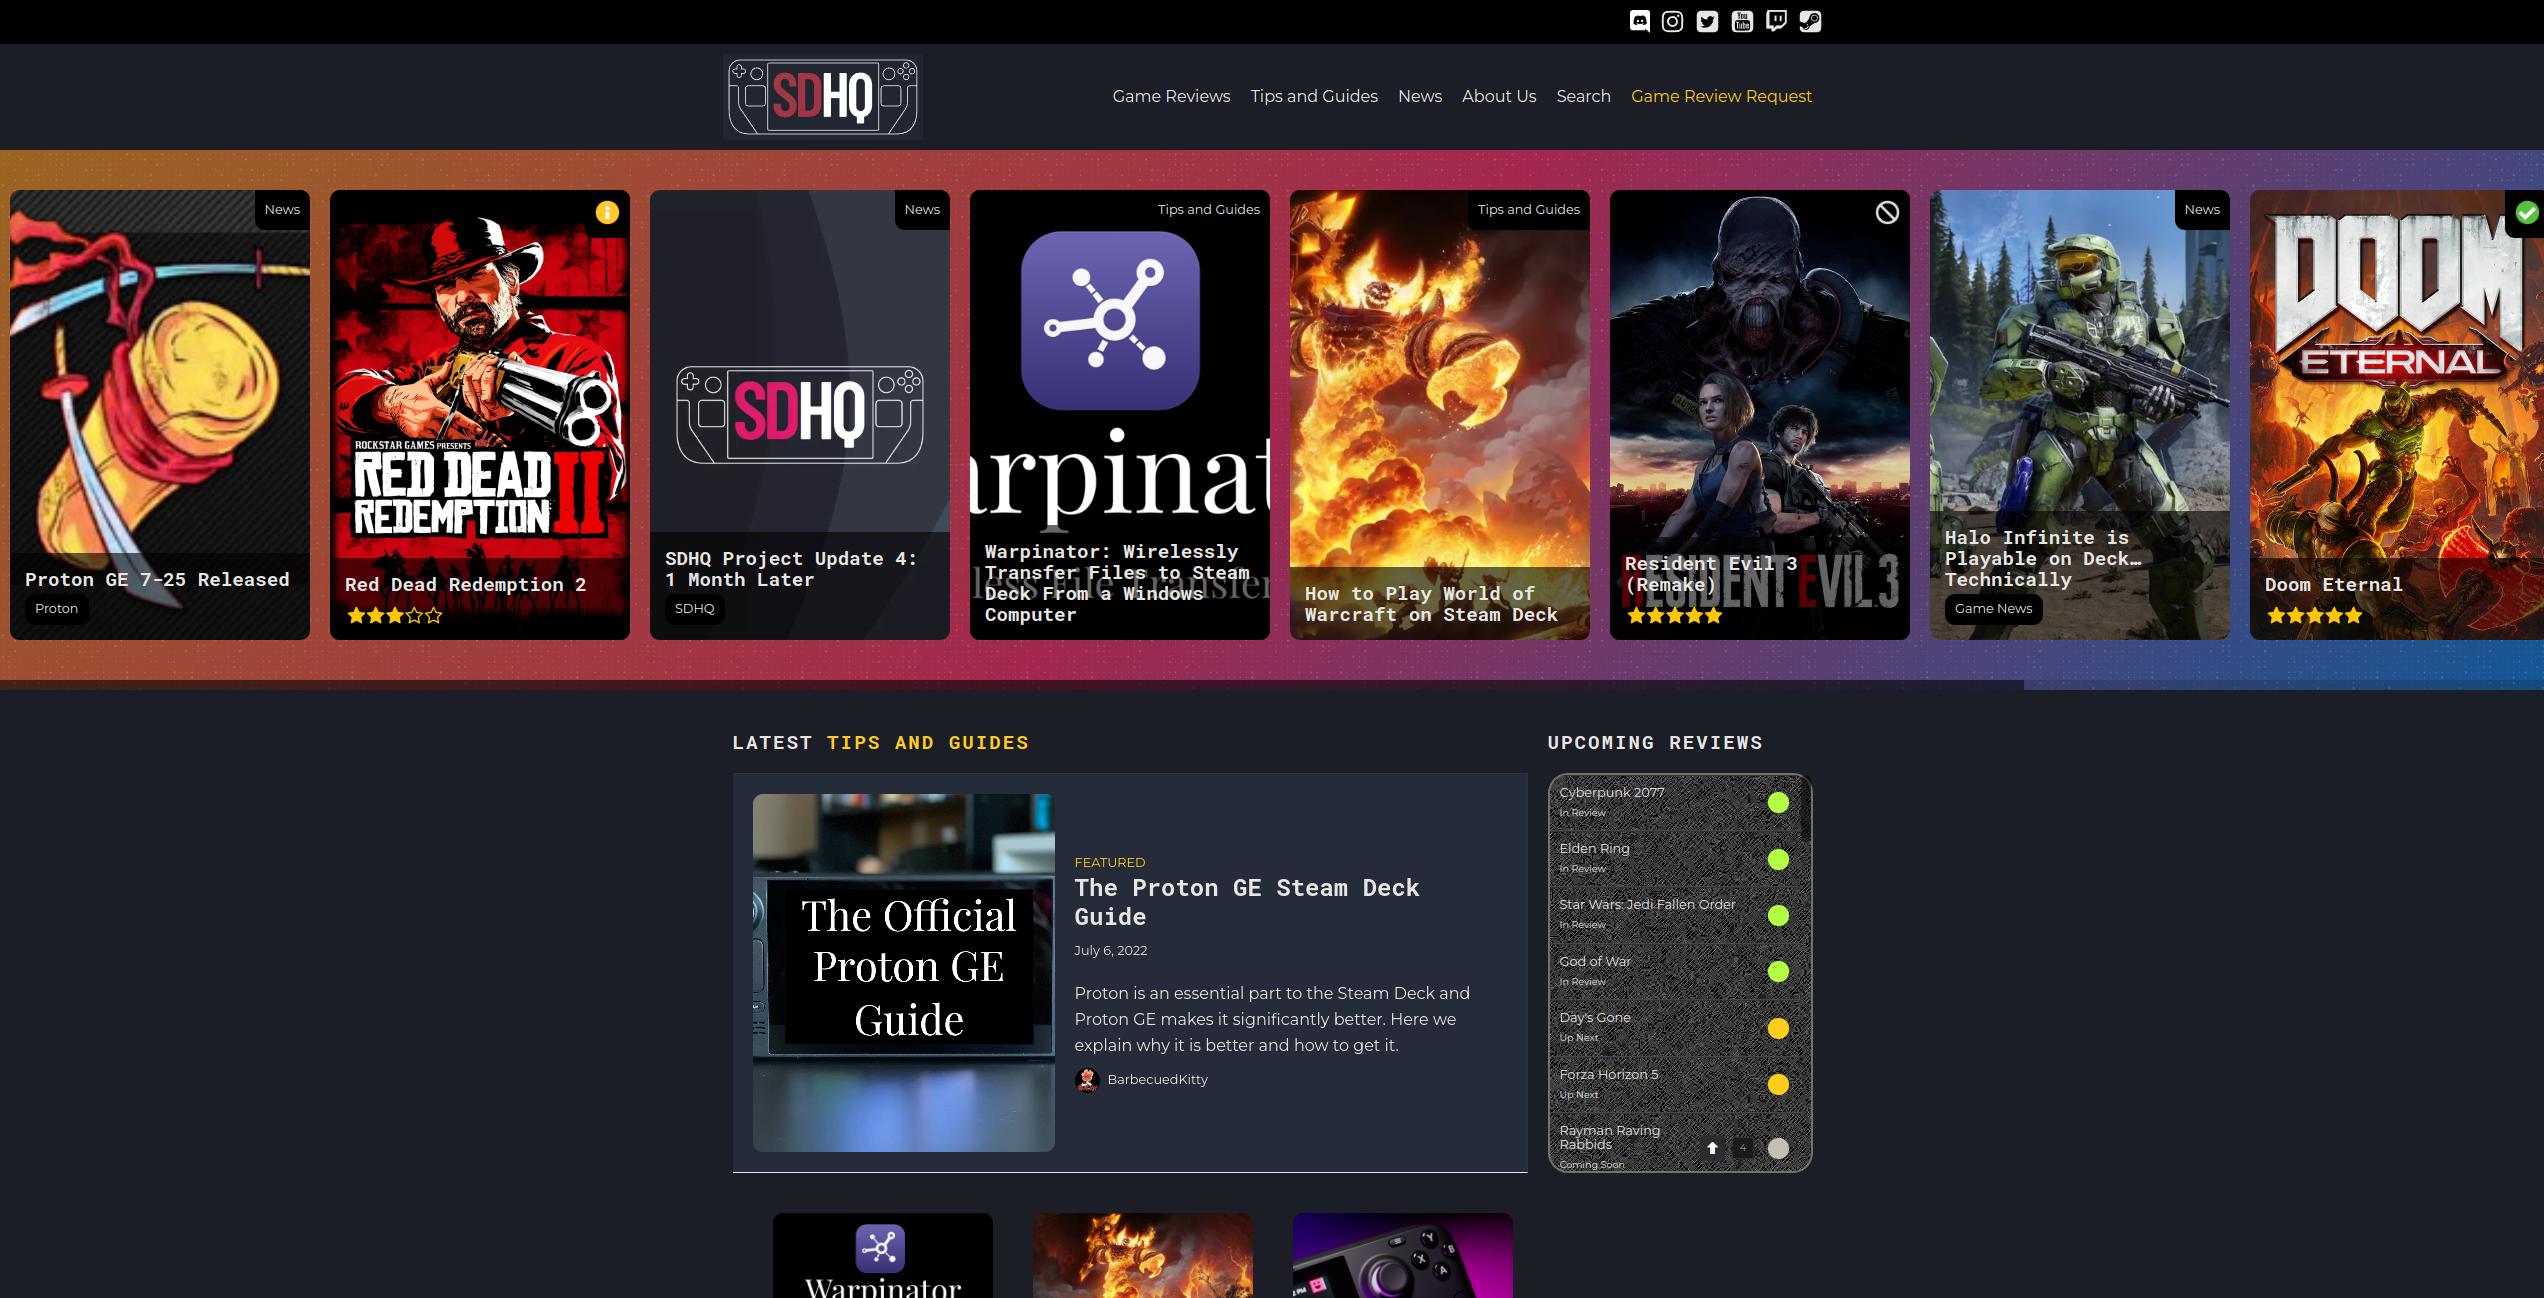This screenshot has width=2544, height=1298.
Task: Click the July 6, 2022 post date
Action: tap(1110, 950)
